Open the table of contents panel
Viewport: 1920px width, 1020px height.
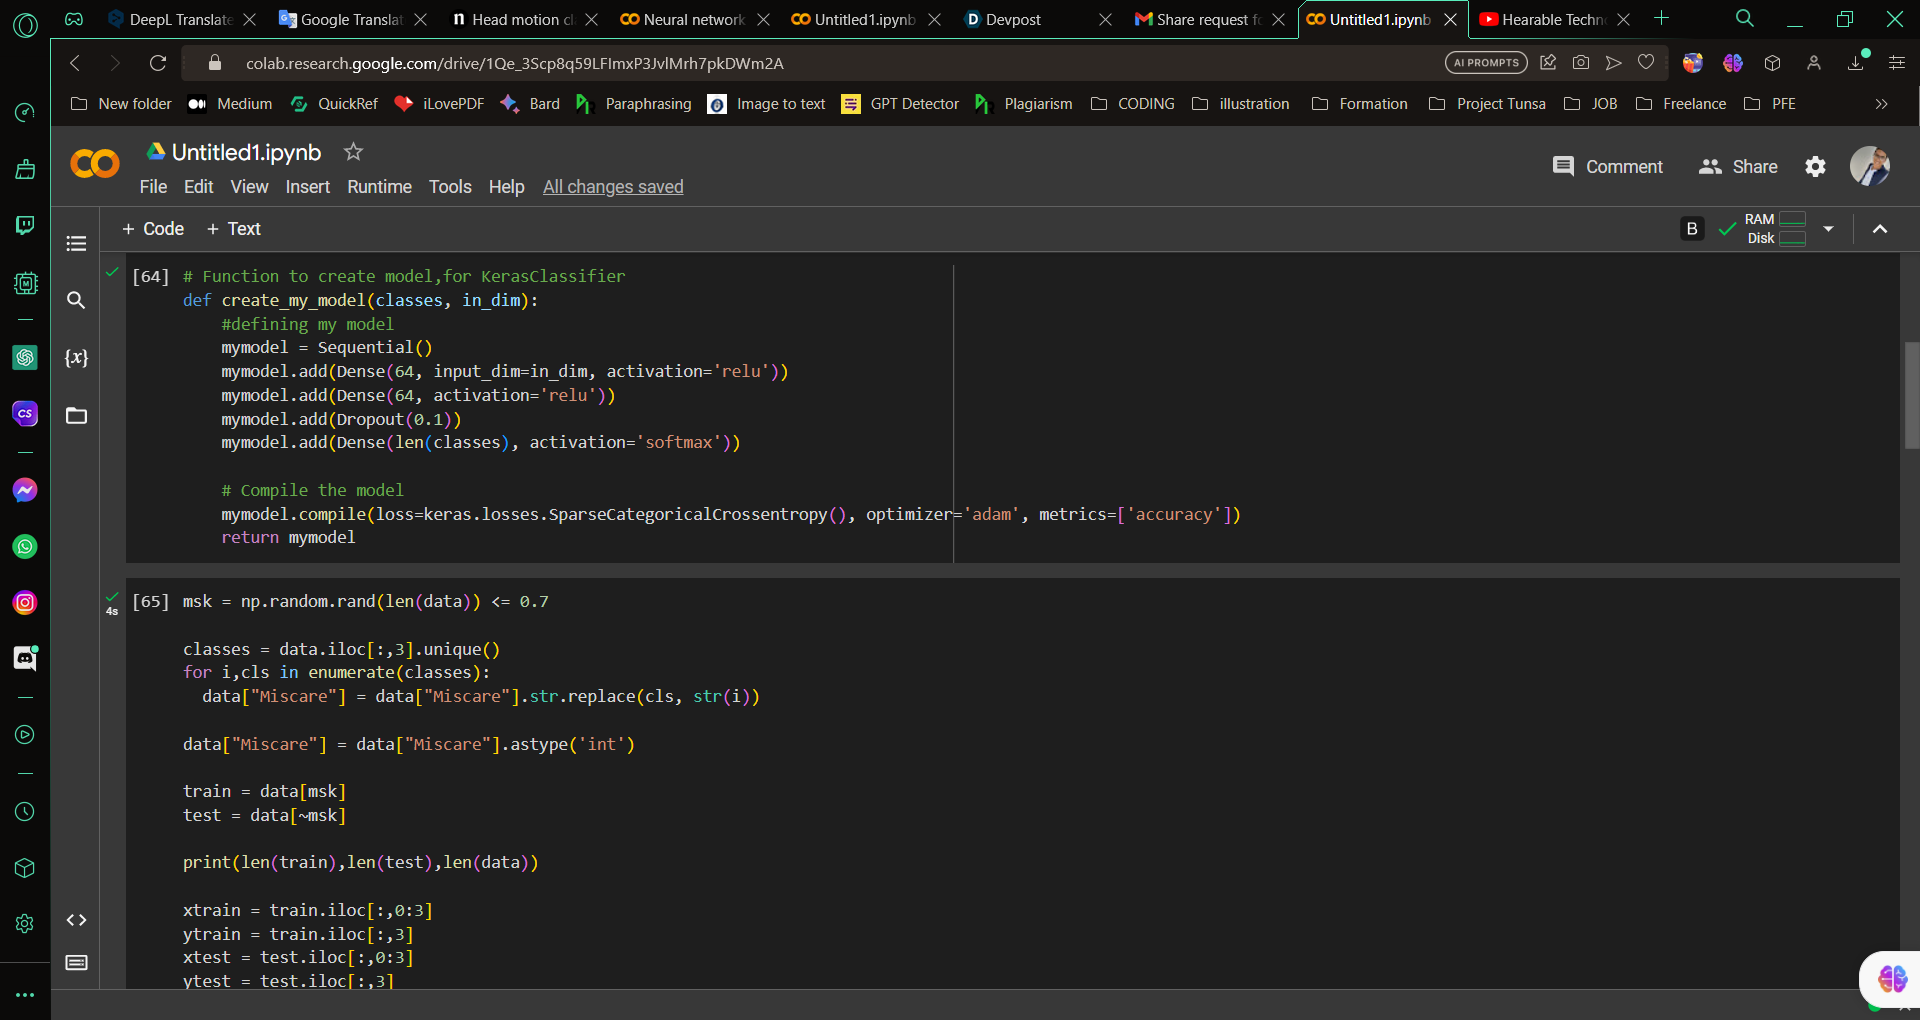coord(76,243)
